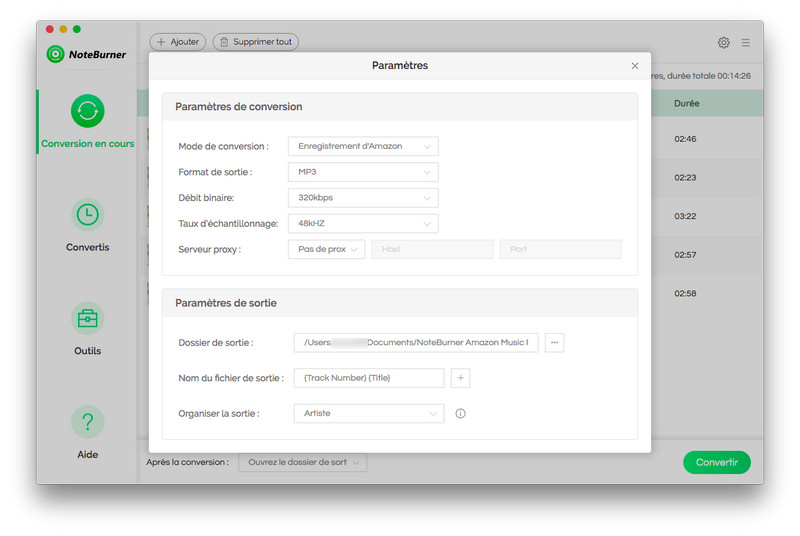Open the hamburger menu icon
800x536 pixels.
(x=745, y=43)
